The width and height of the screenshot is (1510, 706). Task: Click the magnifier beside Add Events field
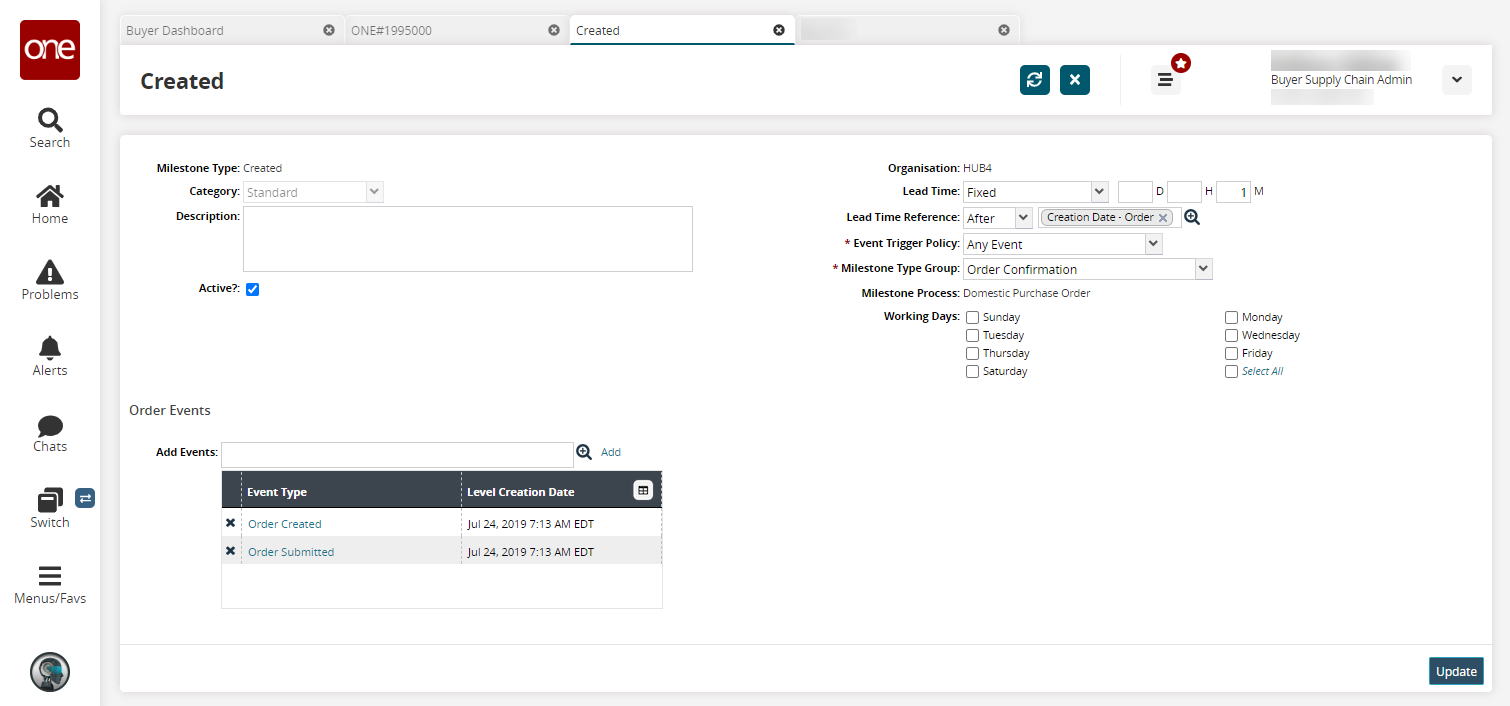(584, 452)
